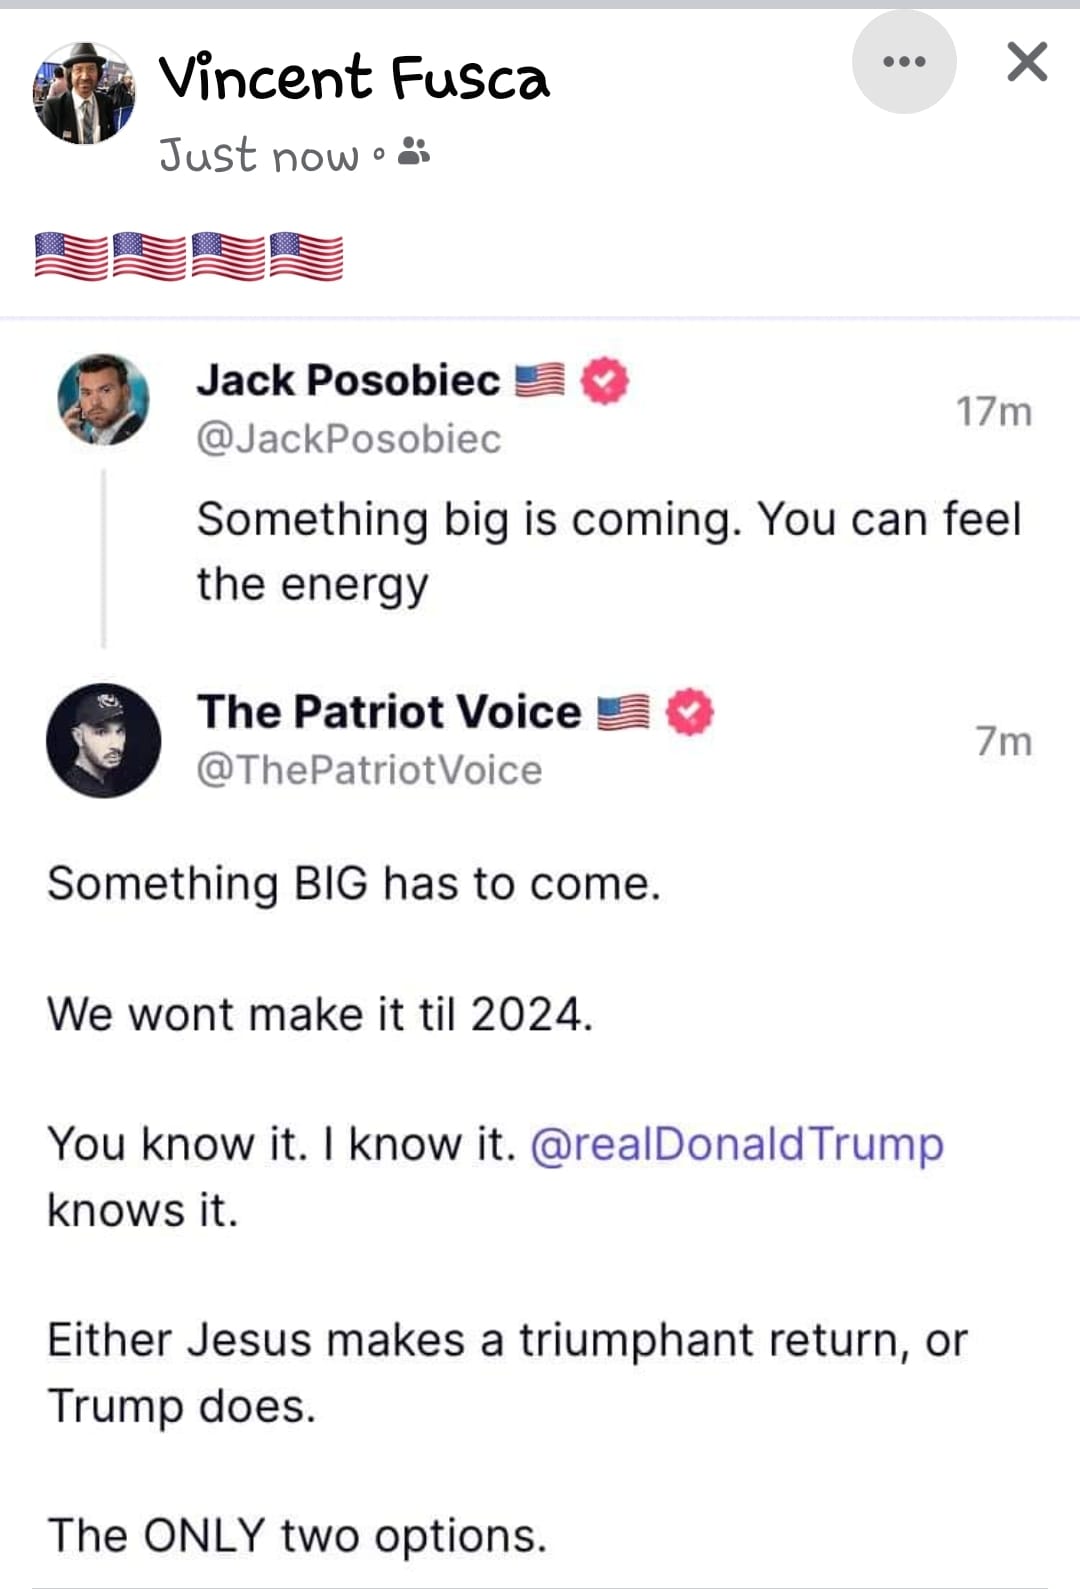Open the Vincent Fusca profile name link
This screenshot has width=1080, height=1589.
click(x=354, y=78)
